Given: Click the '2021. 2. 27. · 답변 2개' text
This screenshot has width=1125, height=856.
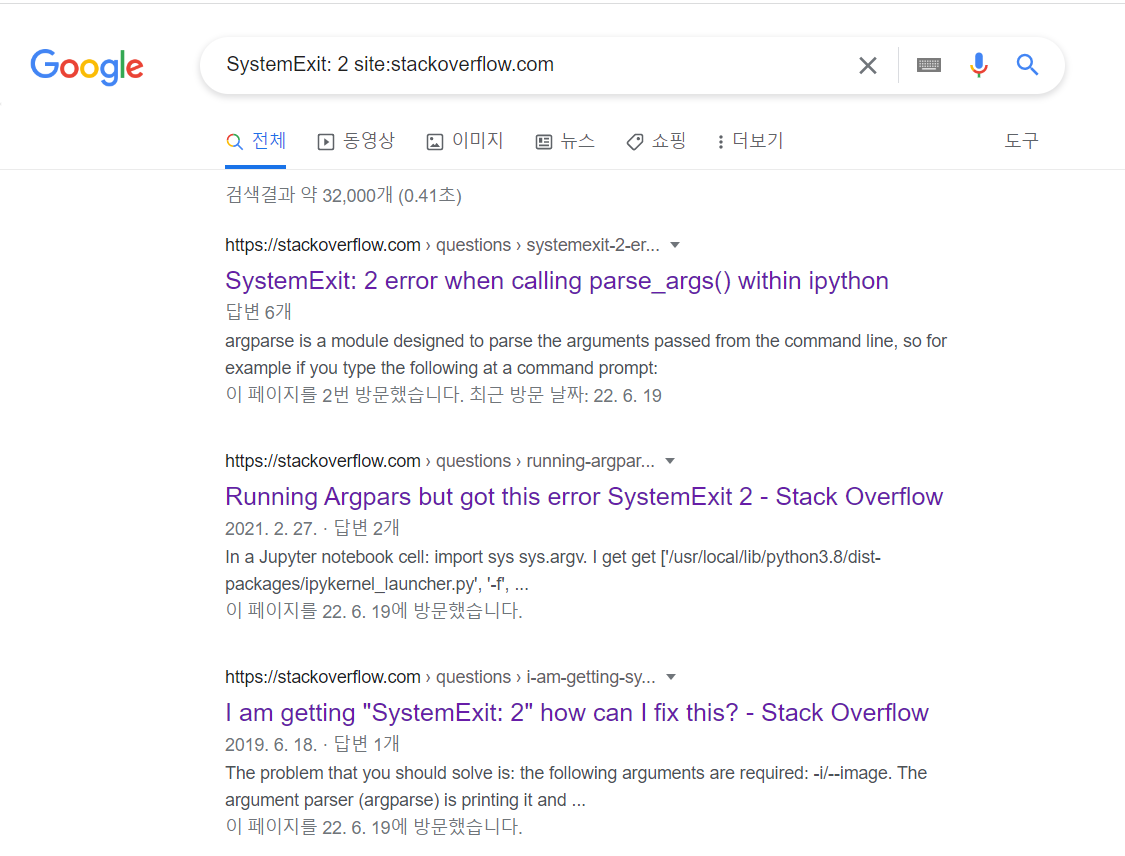Looking at the screenshot, I should click(x=312, y=528).
